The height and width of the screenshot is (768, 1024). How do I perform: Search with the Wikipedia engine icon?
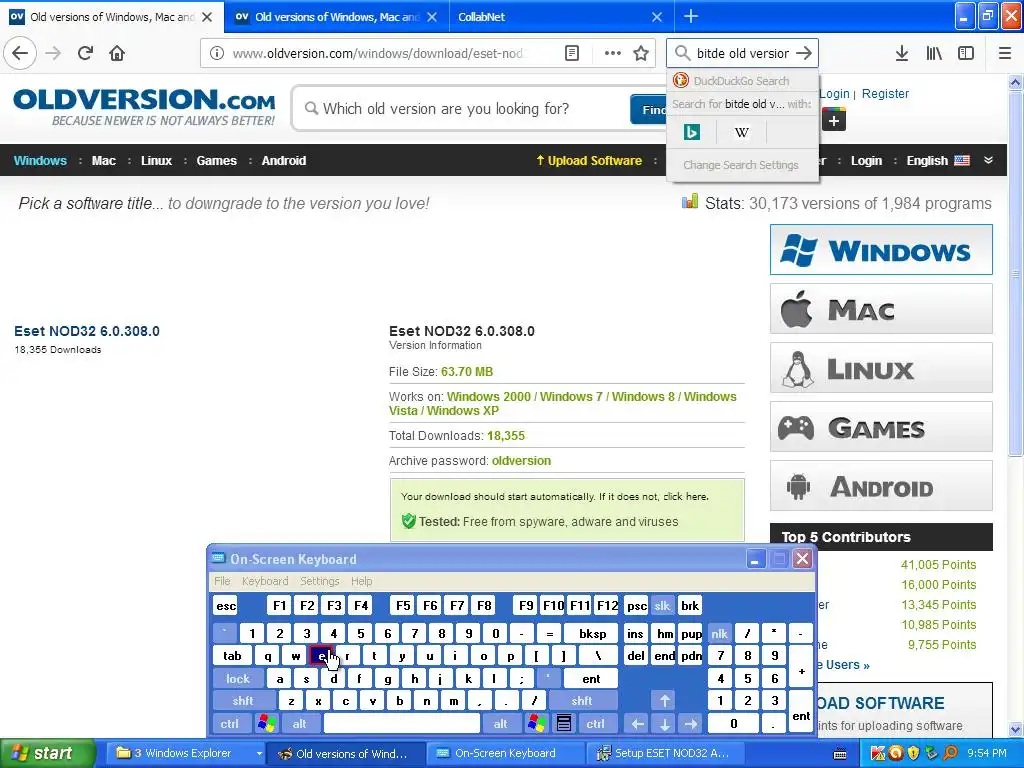tap(741, 133)
